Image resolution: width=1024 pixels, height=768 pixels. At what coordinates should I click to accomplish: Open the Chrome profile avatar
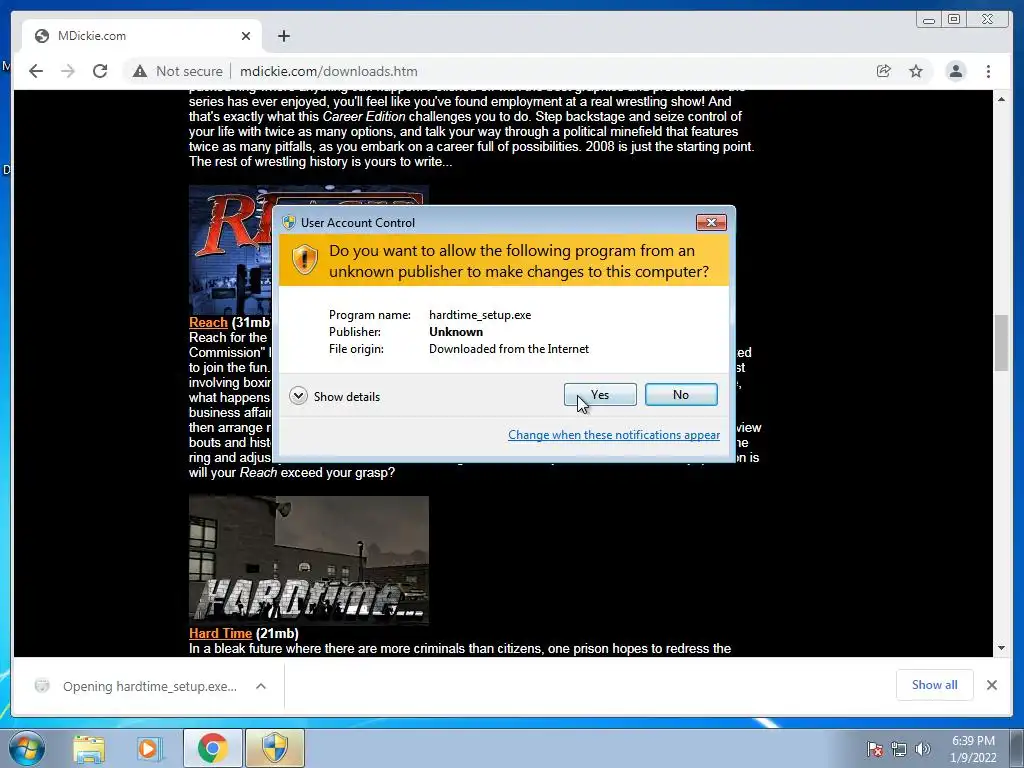[955, 71]
